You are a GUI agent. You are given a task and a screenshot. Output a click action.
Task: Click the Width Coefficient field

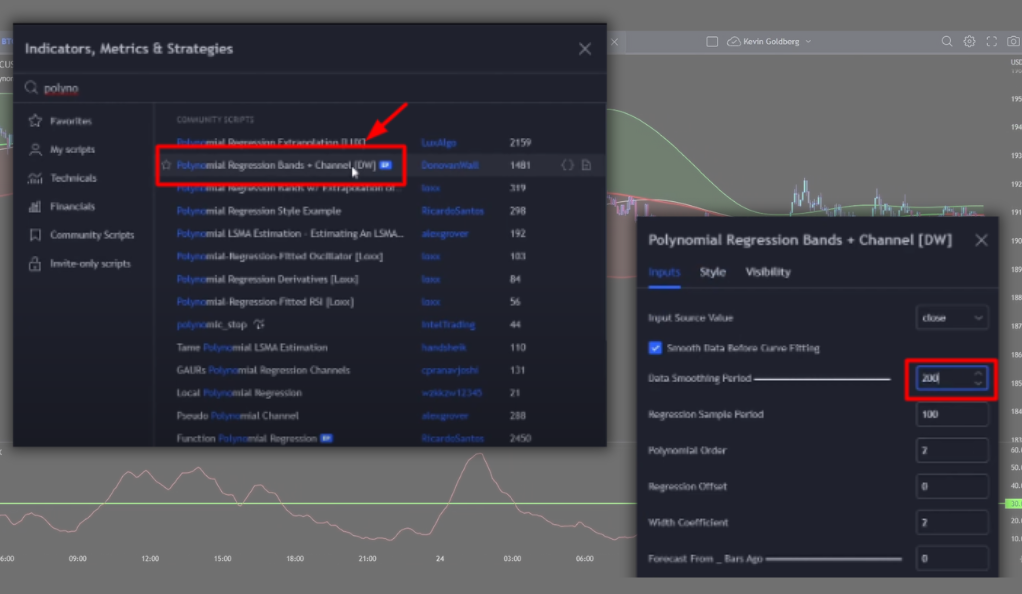[x=952, y=522]
